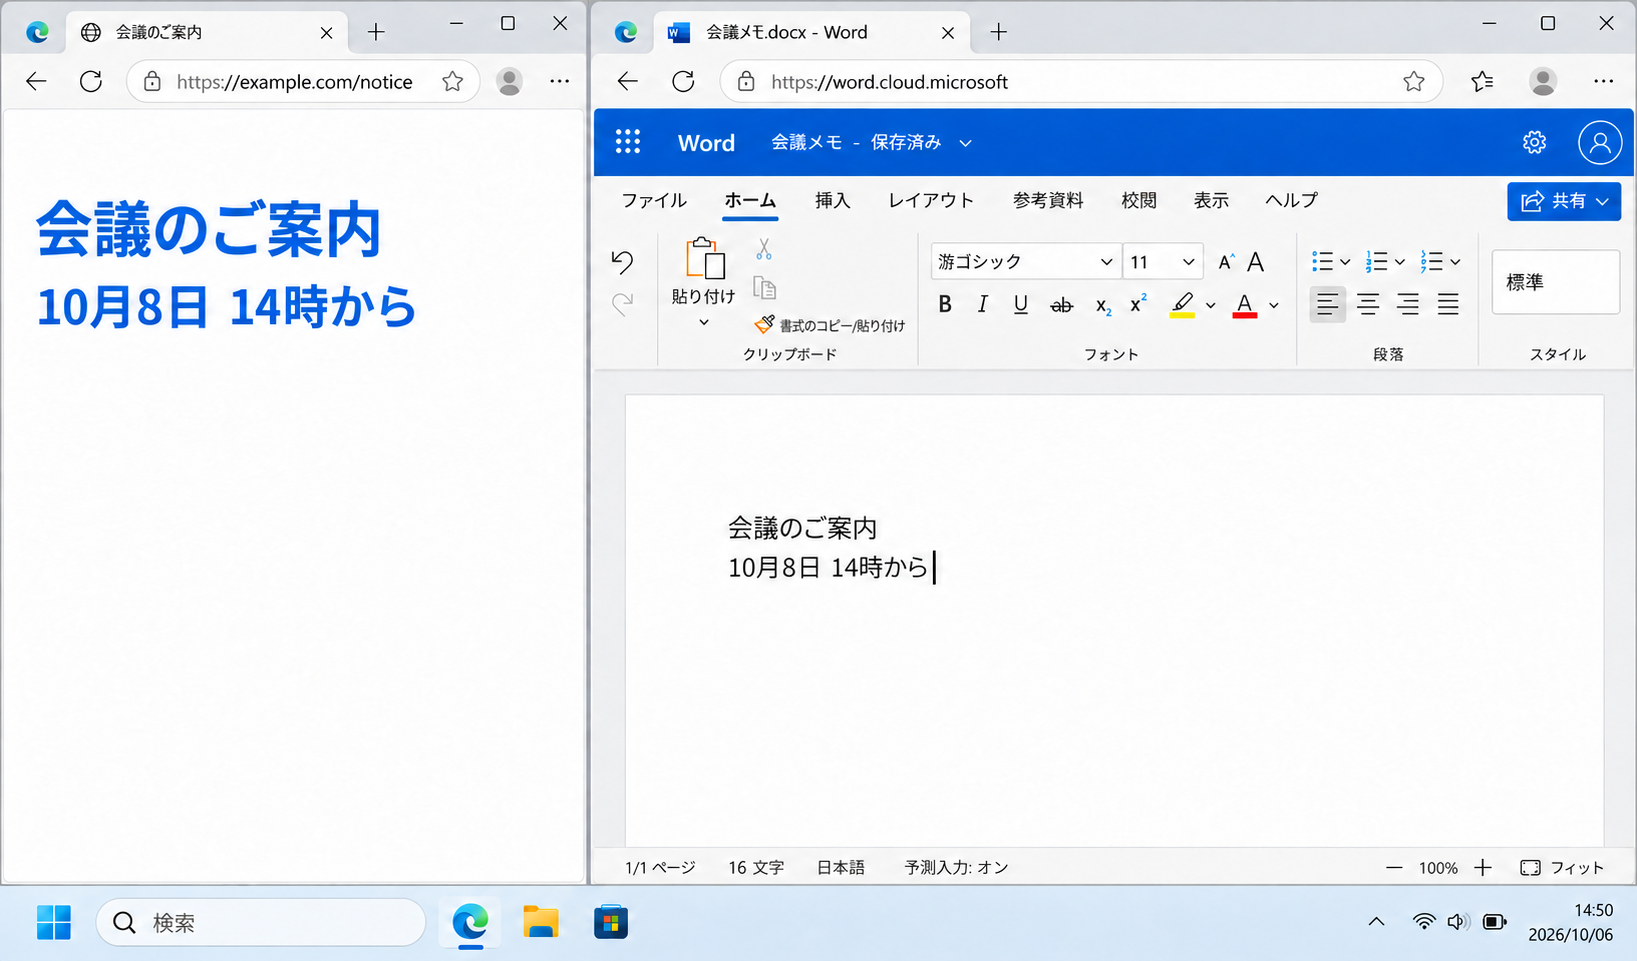Image resolution: width=1637 pixels, height=961 pixels.
Task: Expand numbered list style options arrow
Action: (1399, 262)
